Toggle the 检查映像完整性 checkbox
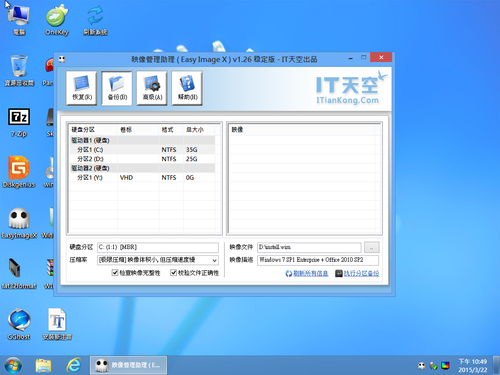The image size is (500, 375). [x=115, y=273]
